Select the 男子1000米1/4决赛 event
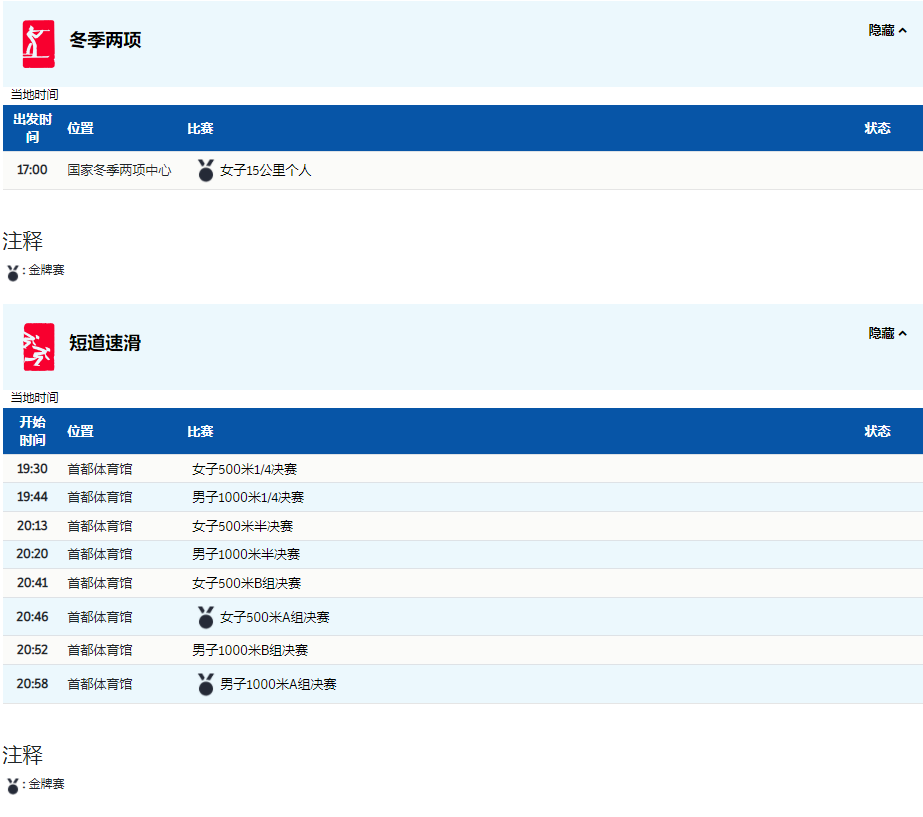 248,497
